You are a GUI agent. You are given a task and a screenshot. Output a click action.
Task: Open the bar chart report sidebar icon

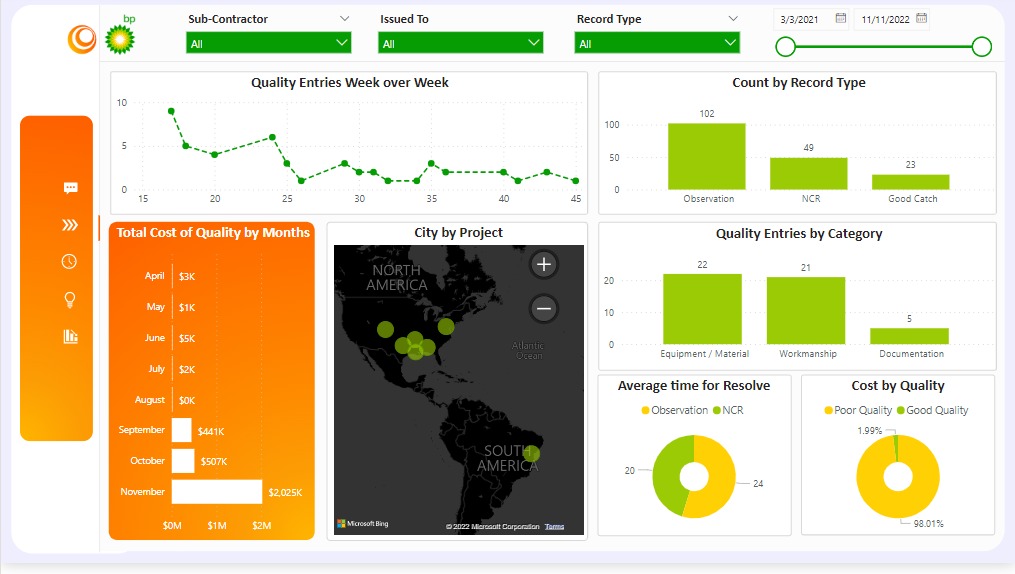pyautogui.click(x=70, y=336)
